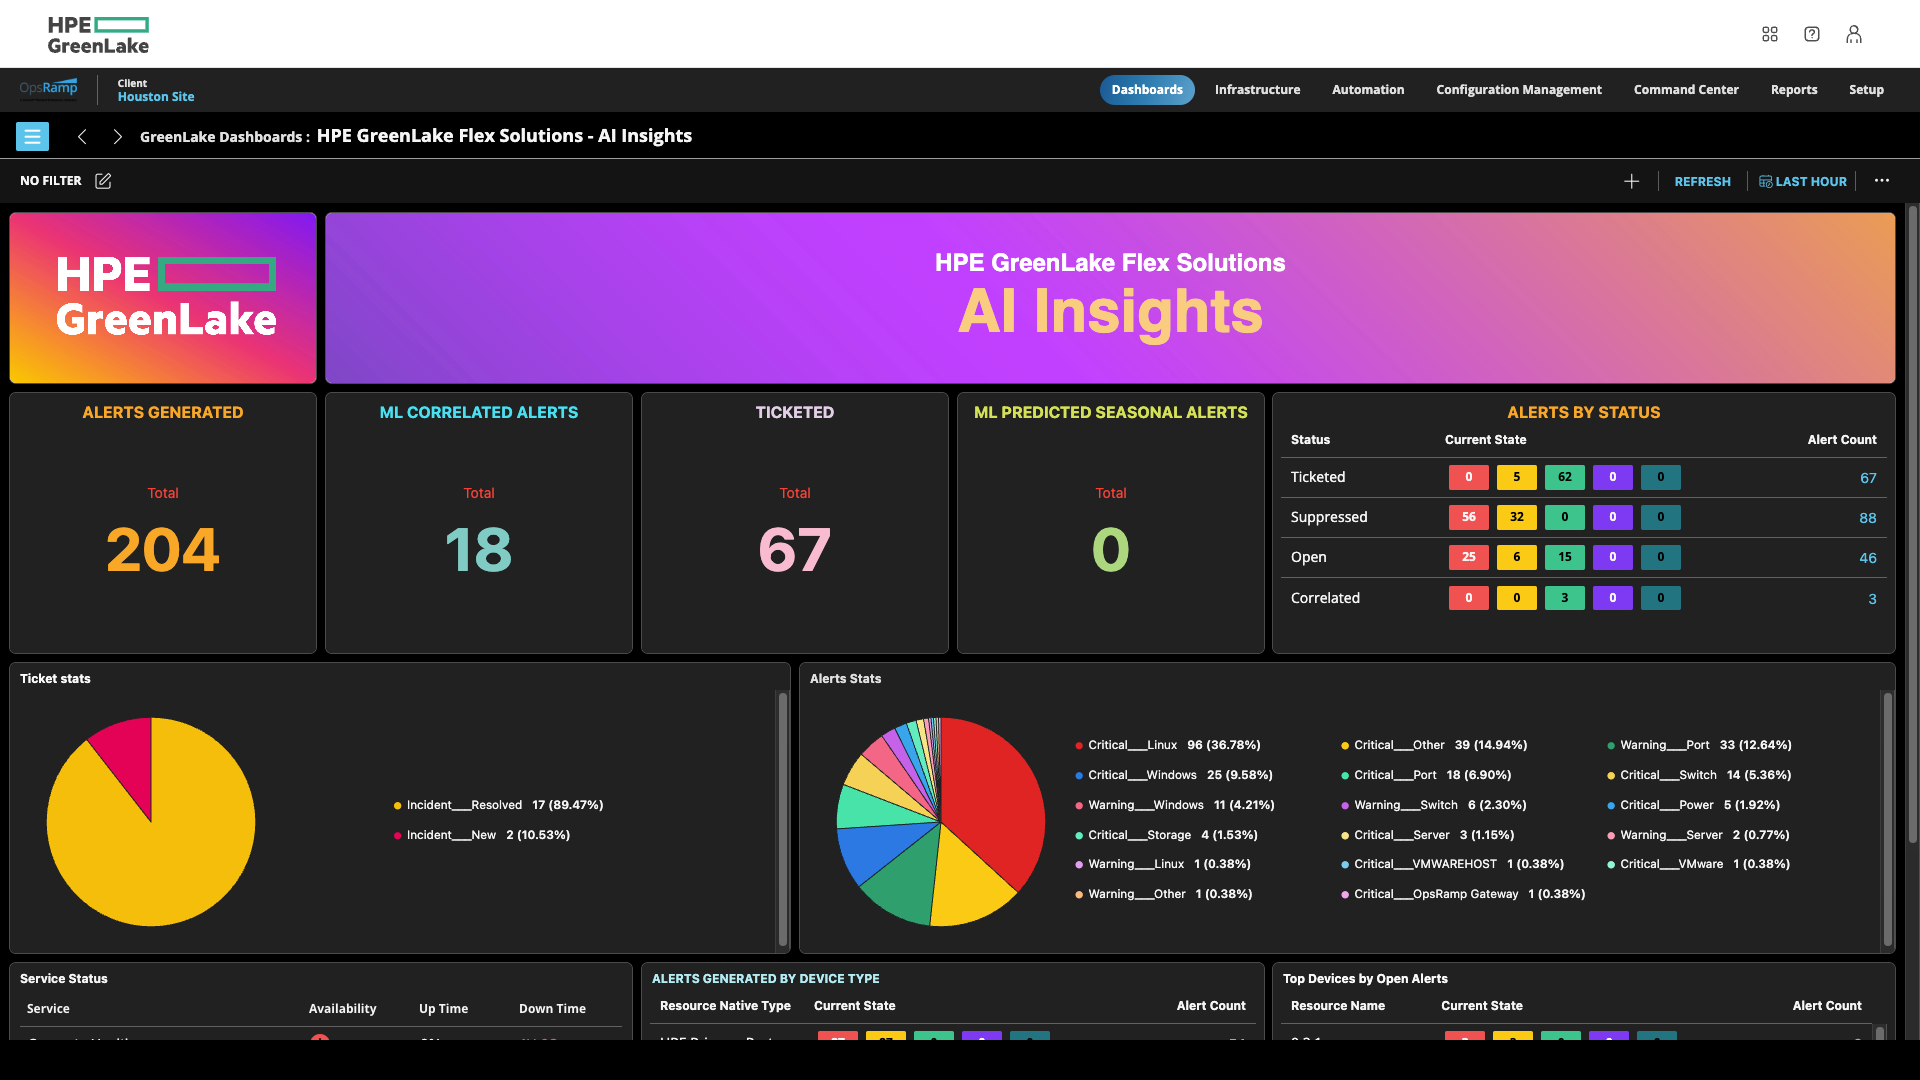Click the green 3 badge in Correlated row
Viewport: 1920px width, 1080px height.
click(x=1564, y=598)
